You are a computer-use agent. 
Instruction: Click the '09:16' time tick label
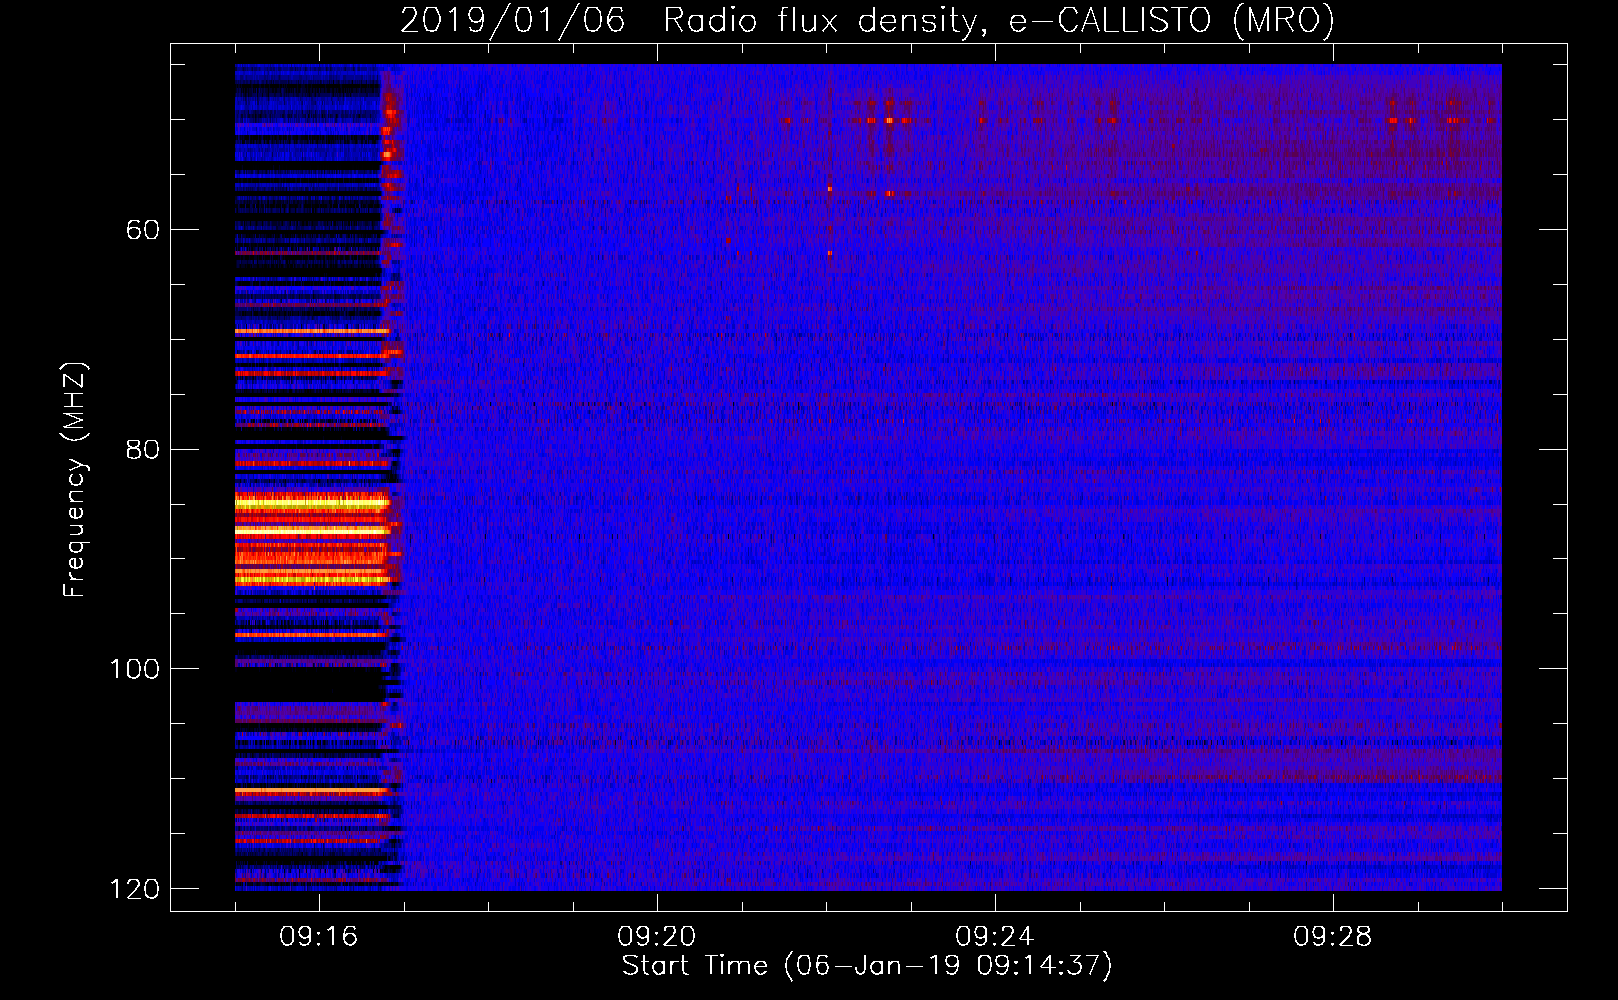[319, 937]
